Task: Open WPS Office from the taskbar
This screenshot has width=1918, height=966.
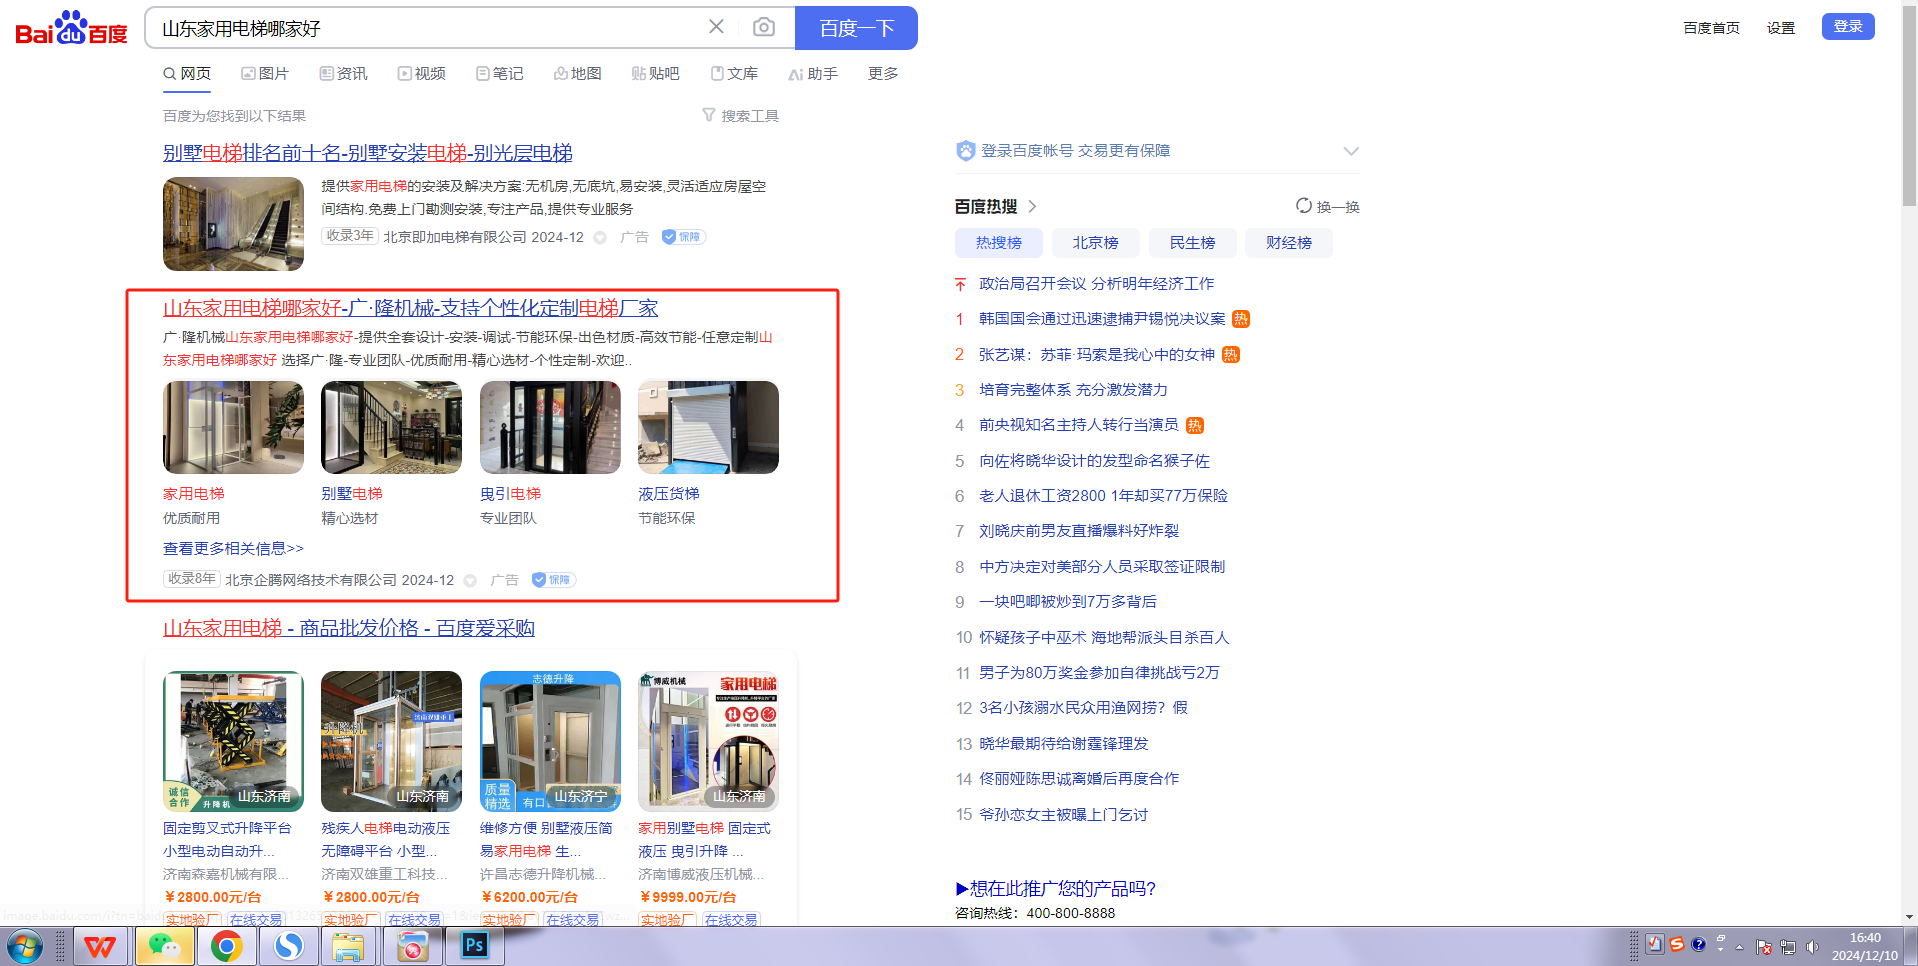Action: [x=100, y=946]
